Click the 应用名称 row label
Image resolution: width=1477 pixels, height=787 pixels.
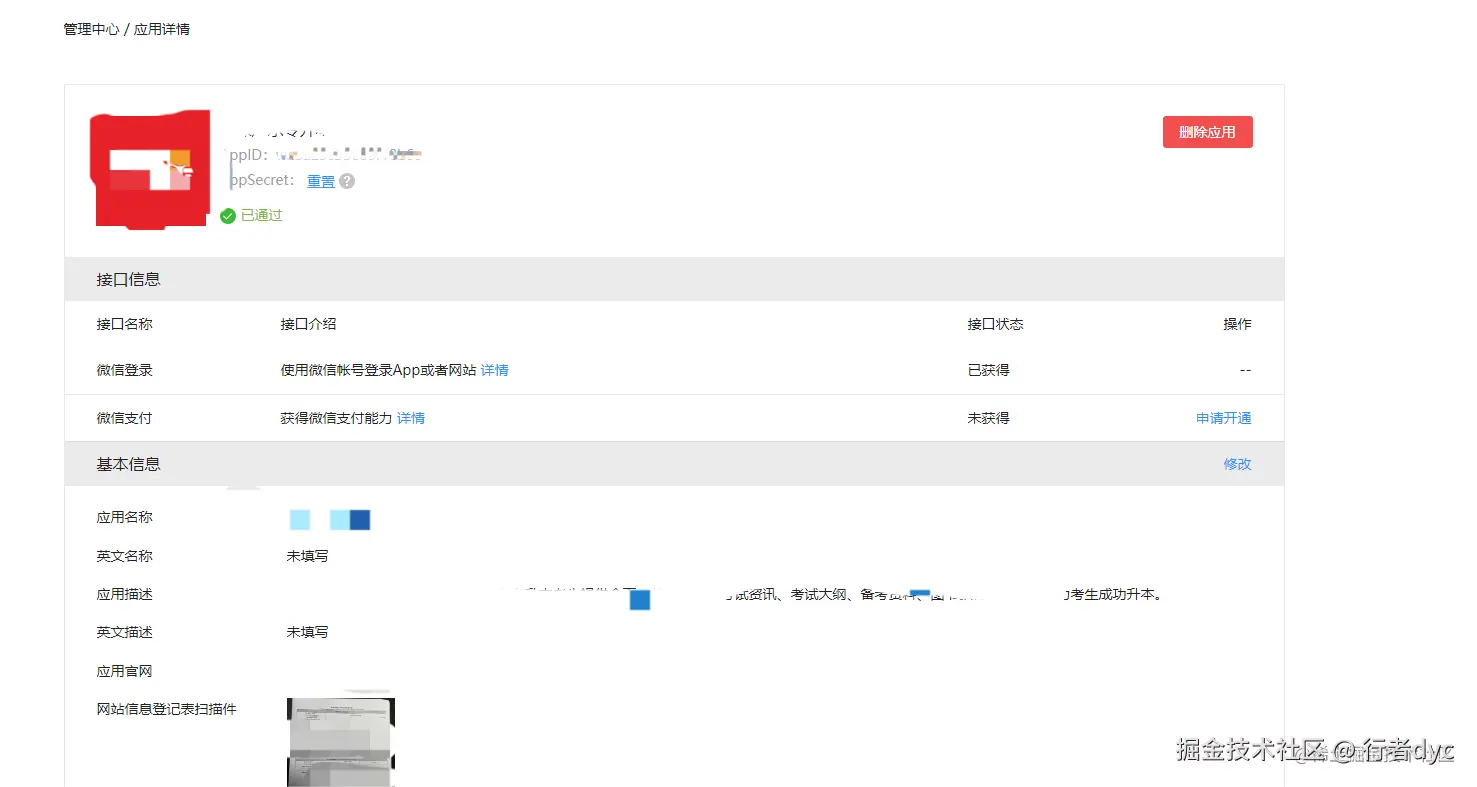(x=124, y=517)
